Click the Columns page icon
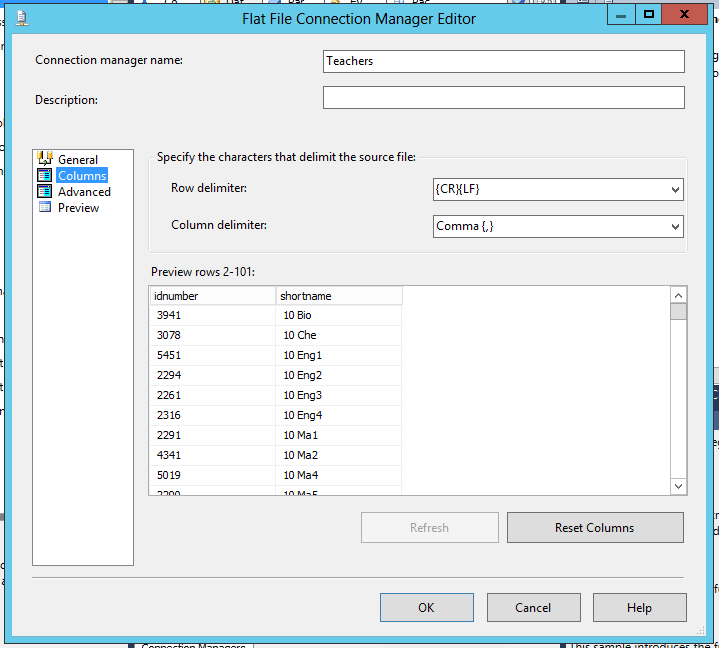The height and width of the screenshot is (648, 719). pyautogui.click(x=44, y=175)
